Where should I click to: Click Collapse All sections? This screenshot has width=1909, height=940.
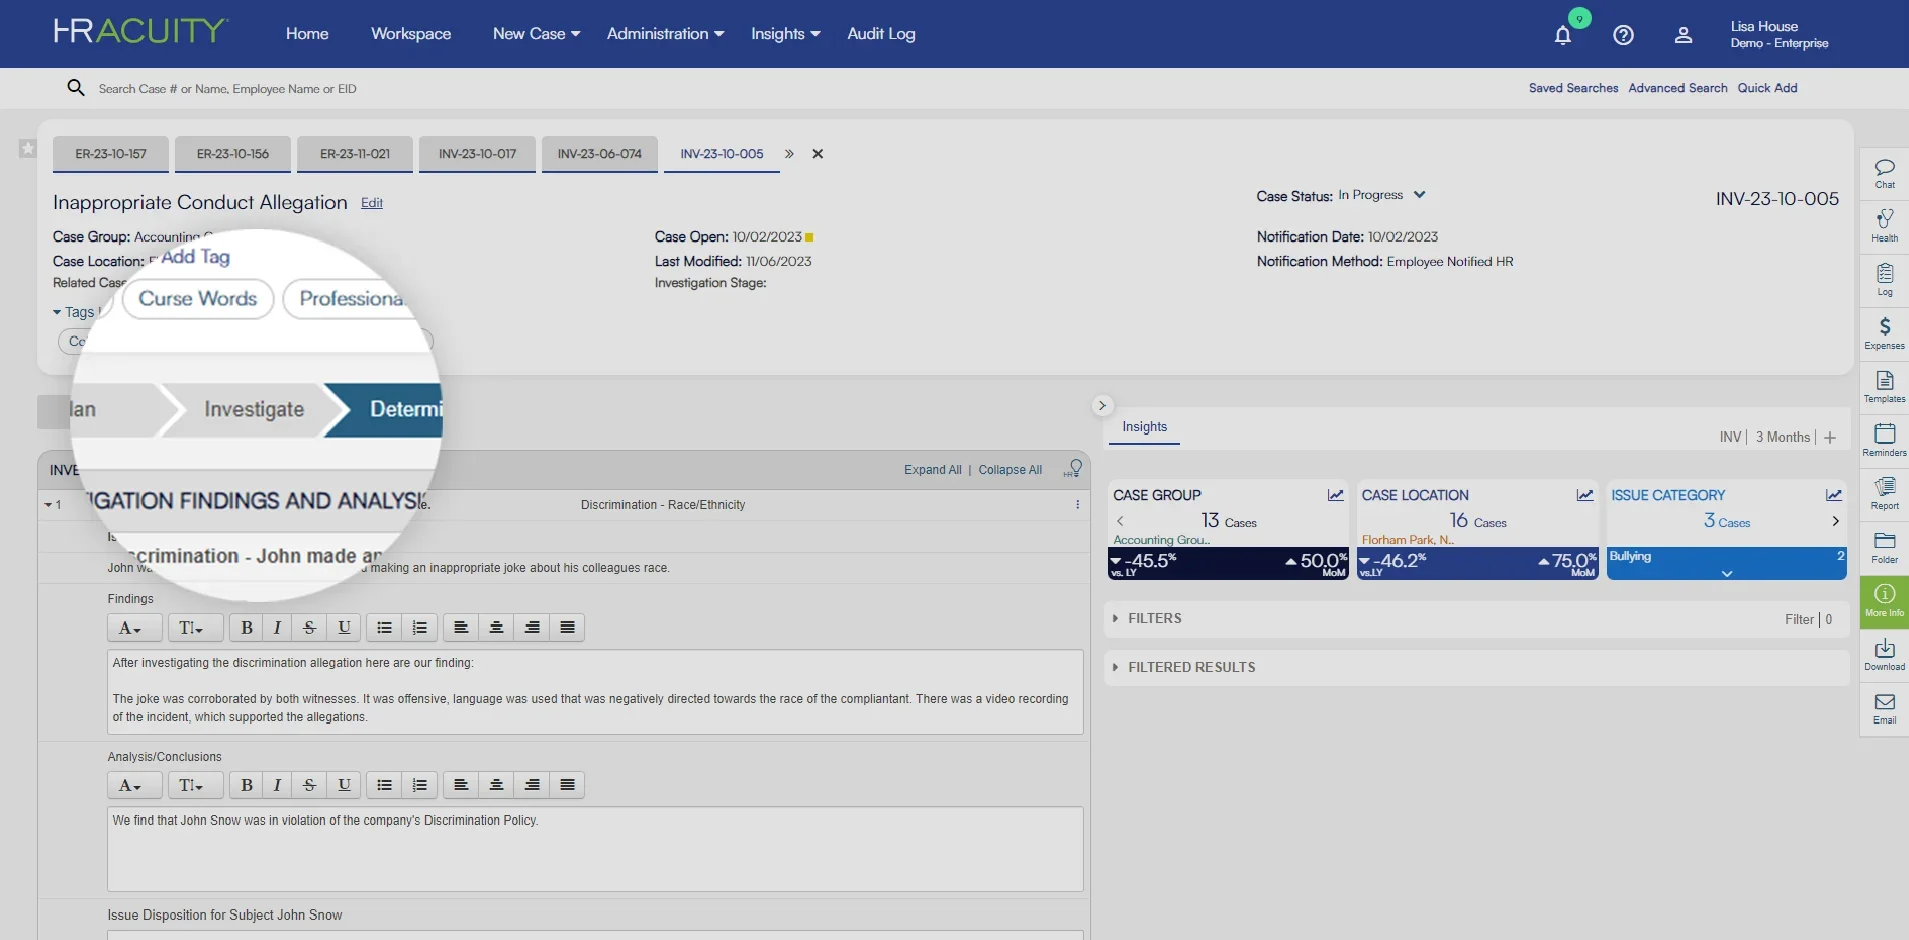1010,470
